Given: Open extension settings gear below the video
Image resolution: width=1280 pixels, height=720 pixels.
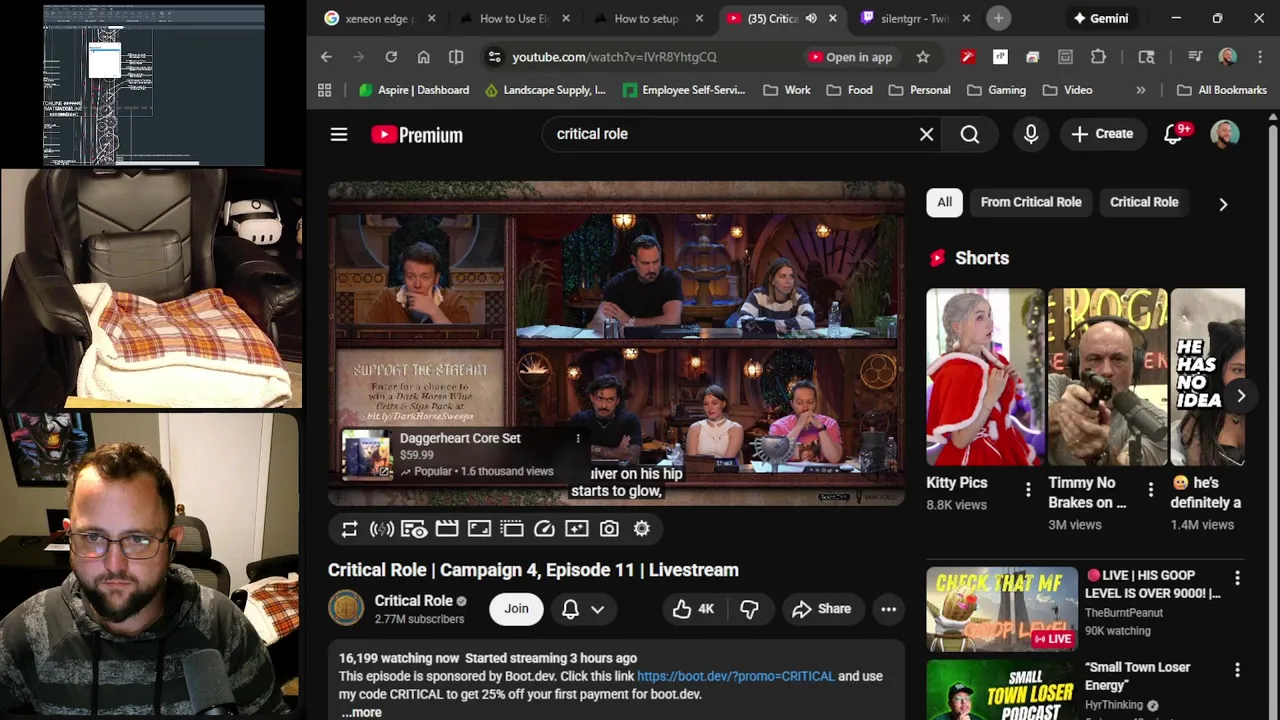Looking at the screenshot, I should (642, 529).
